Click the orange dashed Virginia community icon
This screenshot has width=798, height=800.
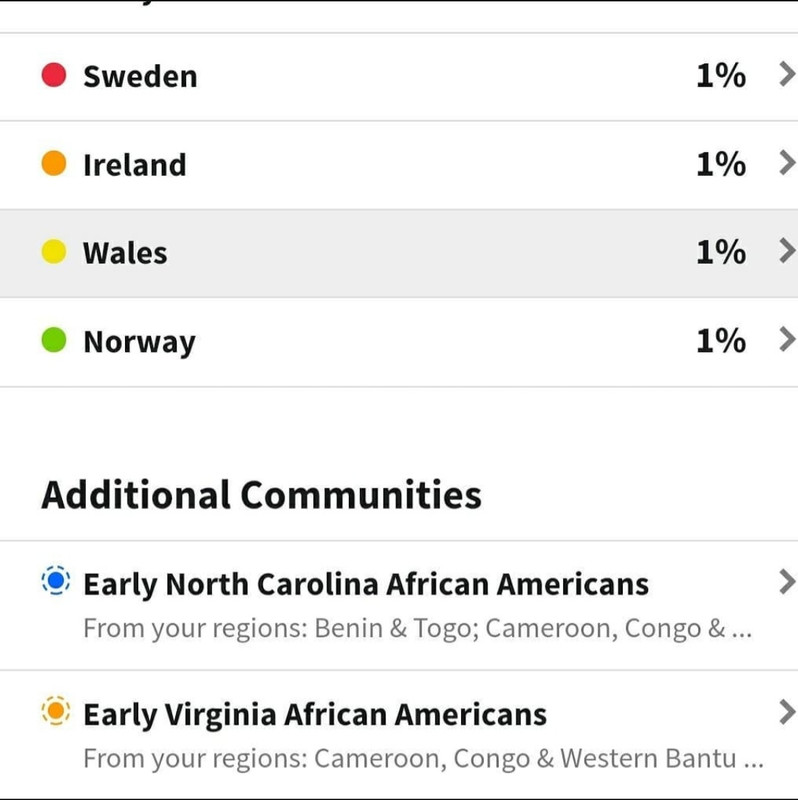[56, 712]
